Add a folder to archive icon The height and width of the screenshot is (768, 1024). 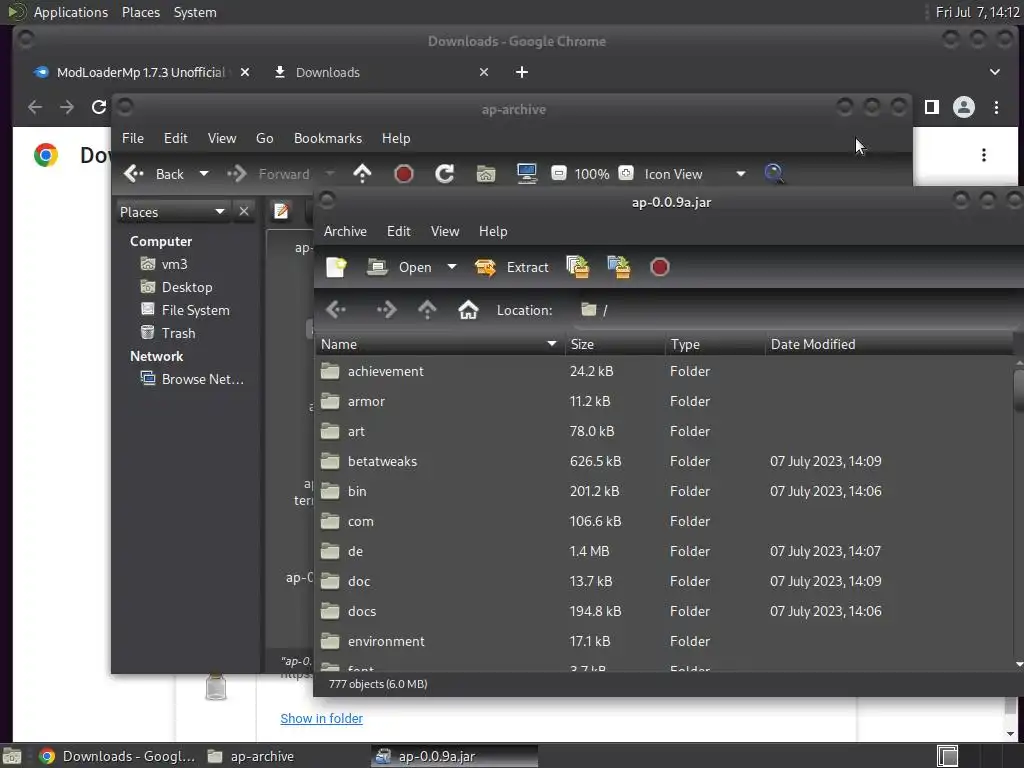[x=618, y=267]
